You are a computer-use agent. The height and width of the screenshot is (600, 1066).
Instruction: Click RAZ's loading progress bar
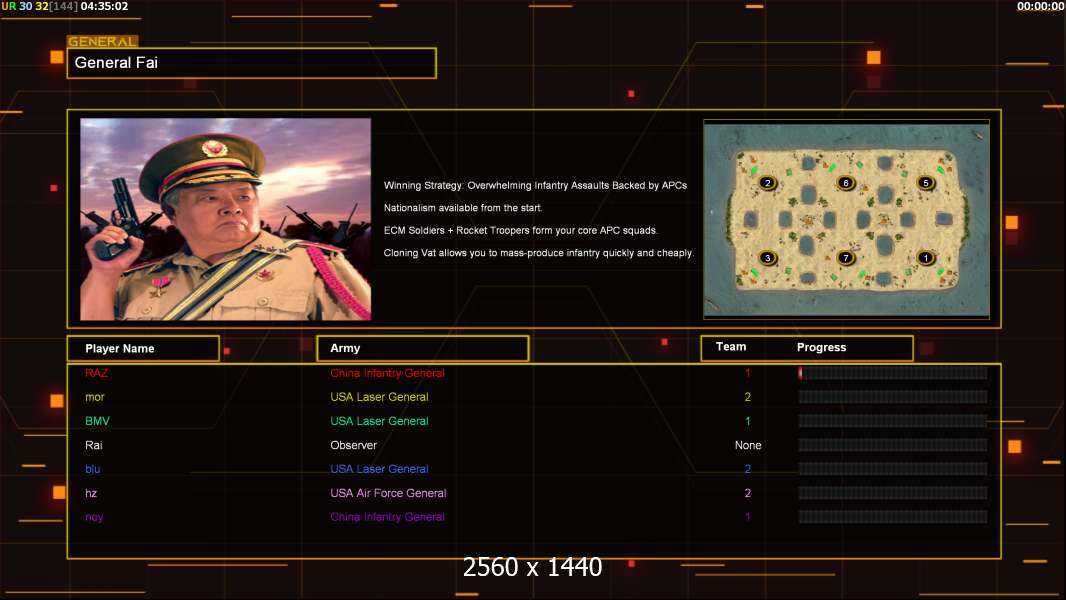tap(892, 373)
